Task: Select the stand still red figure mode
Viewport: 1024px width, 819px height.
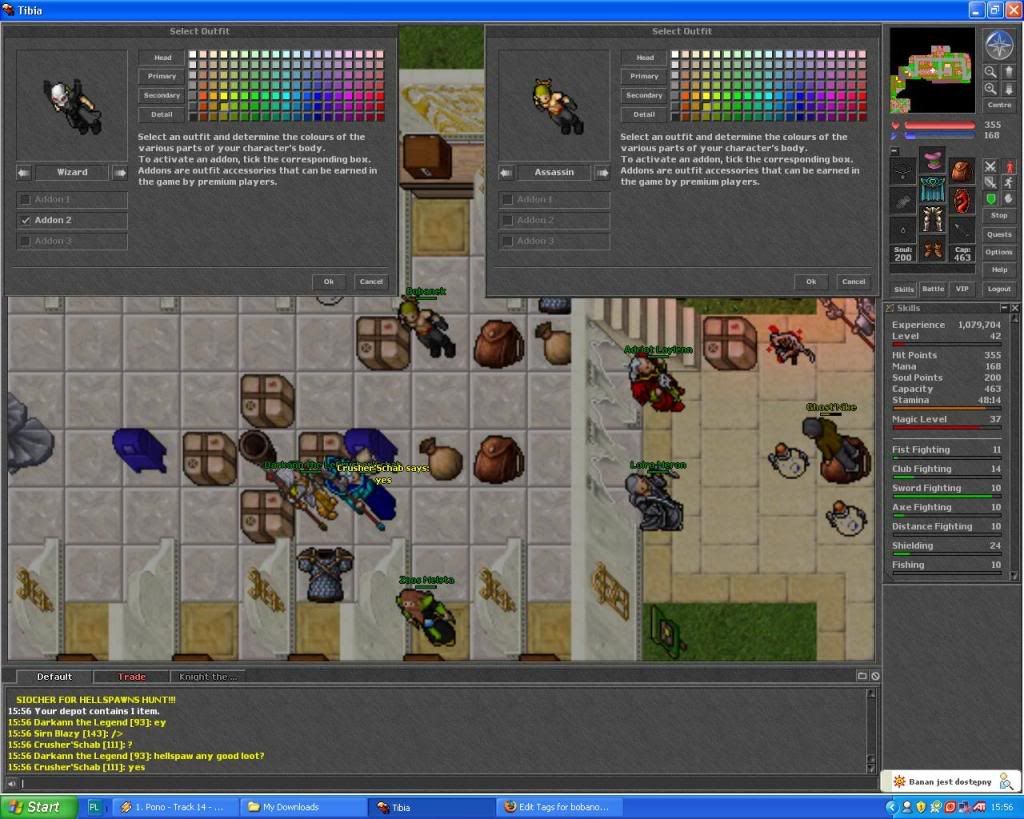Action: click(x=1010, y=166)
